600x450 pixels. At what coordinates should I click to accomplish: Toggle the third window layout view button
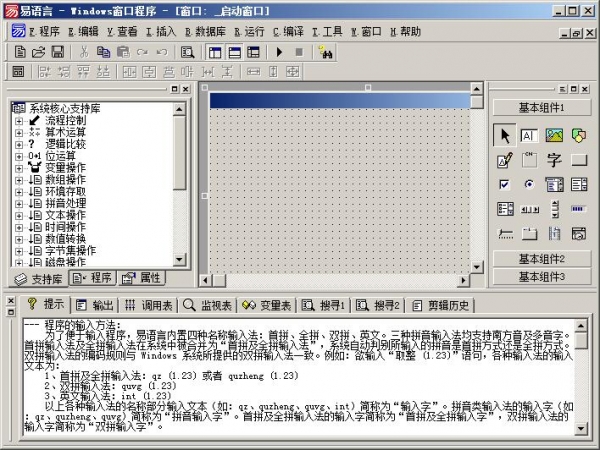[253, 52]
